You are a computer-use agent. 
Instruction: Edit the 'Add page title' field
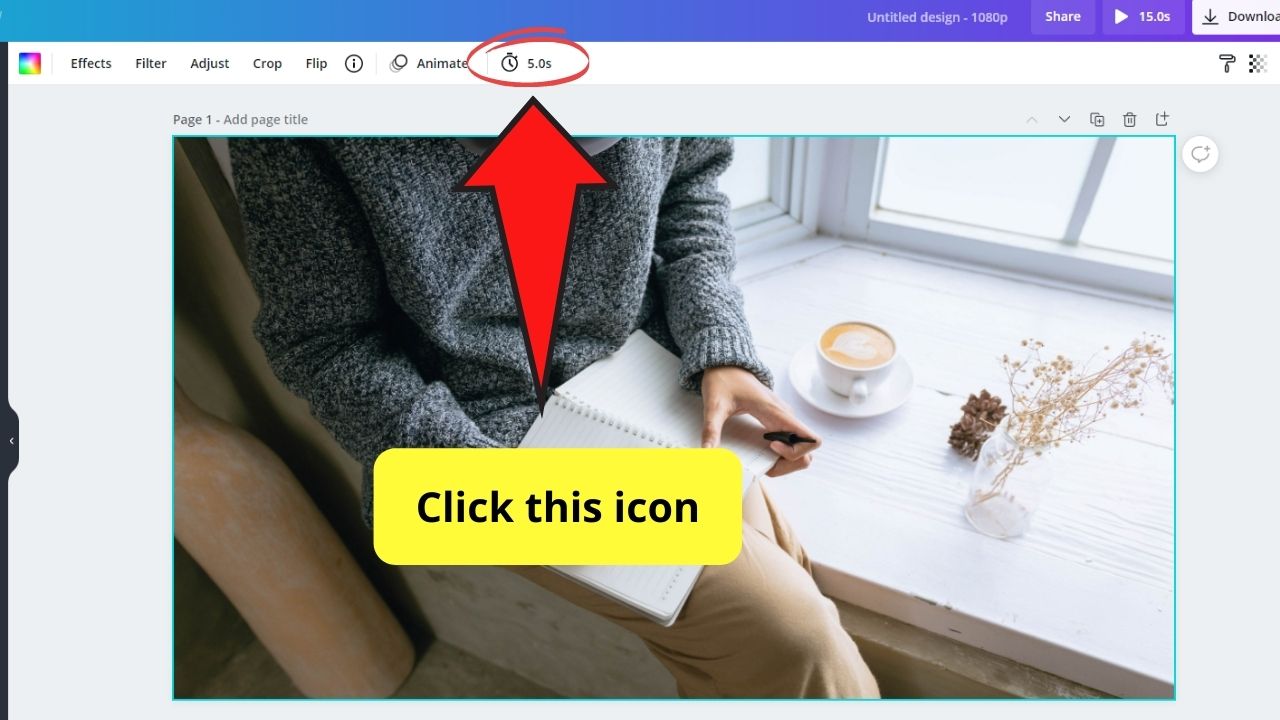266,119
